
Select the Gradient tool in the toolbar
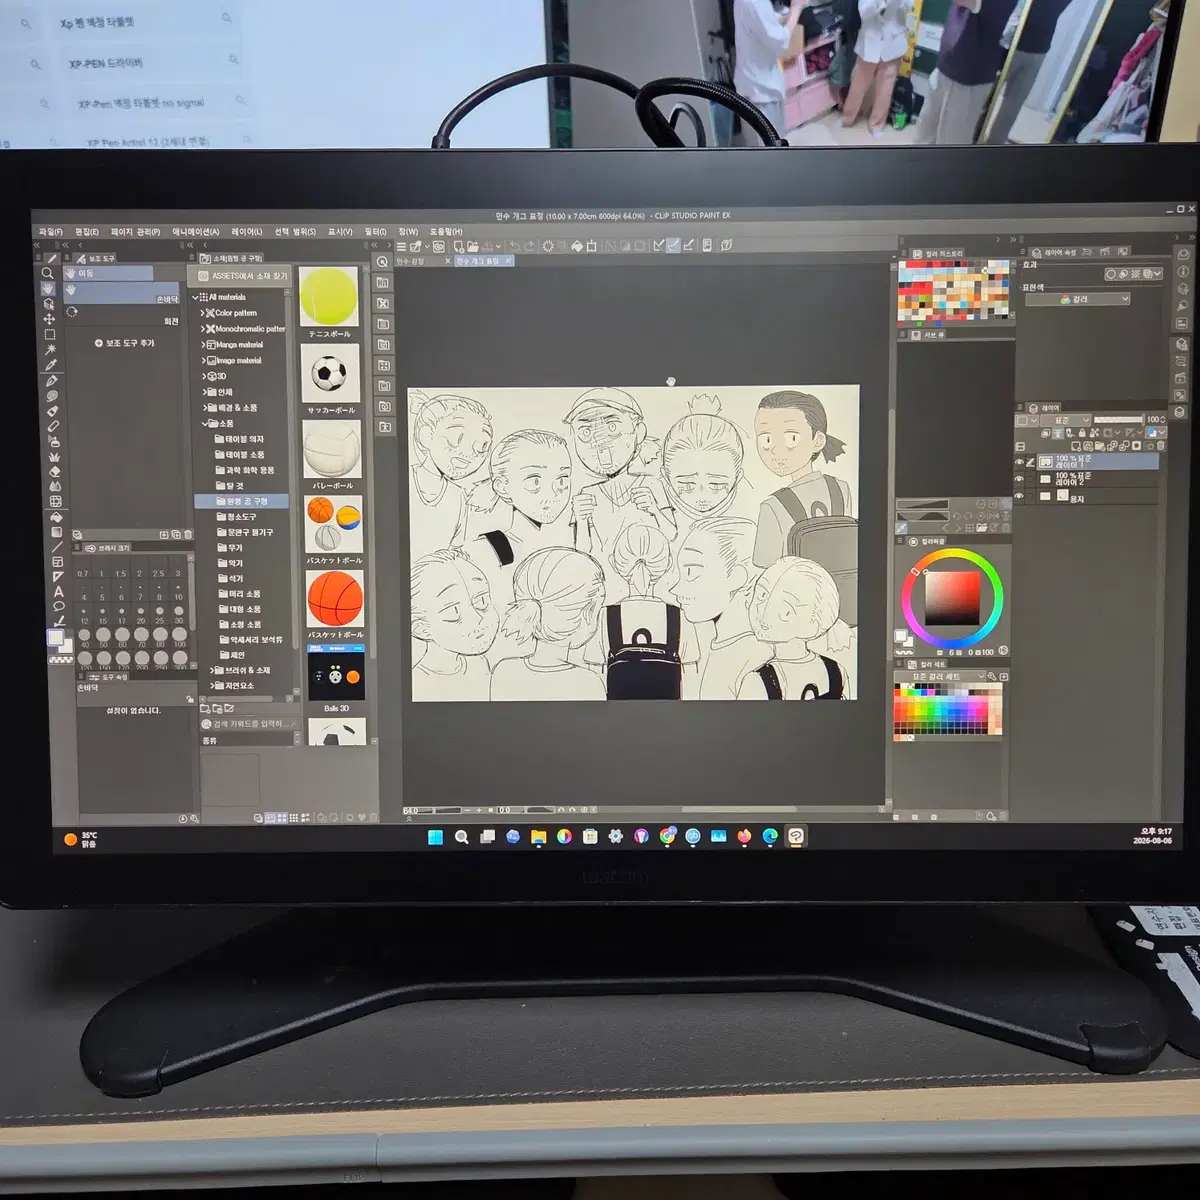(x=56, y=532)
